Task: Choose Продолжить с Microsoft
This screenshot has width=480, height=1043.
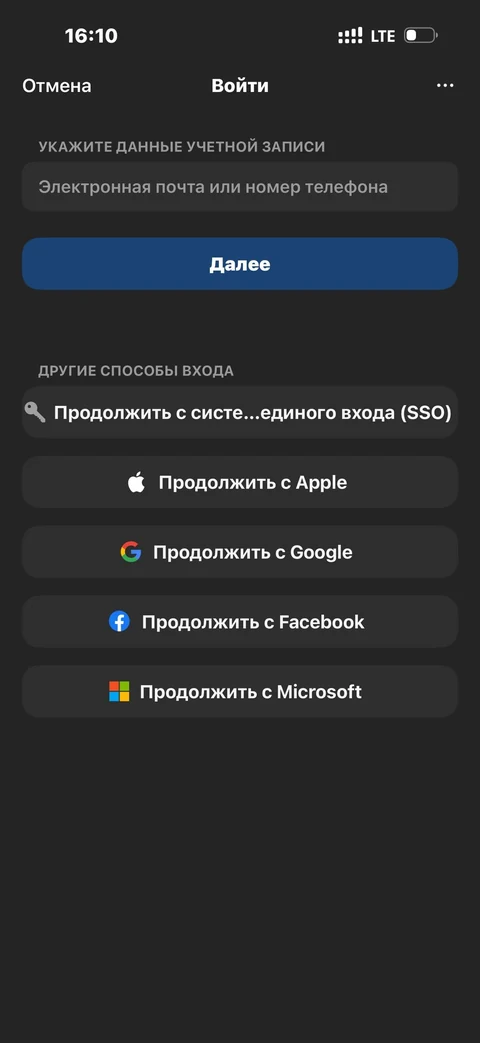Action: 240,691
